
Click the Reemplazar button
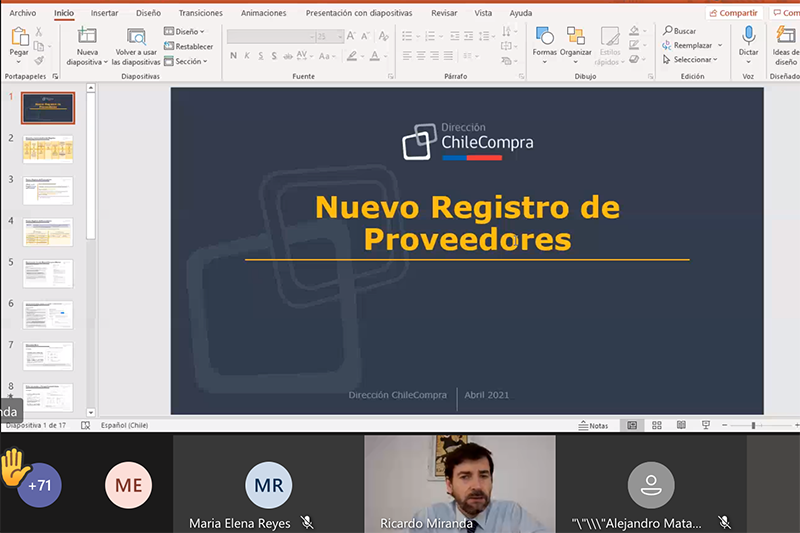pyautogui.click(x=687, y=45)
